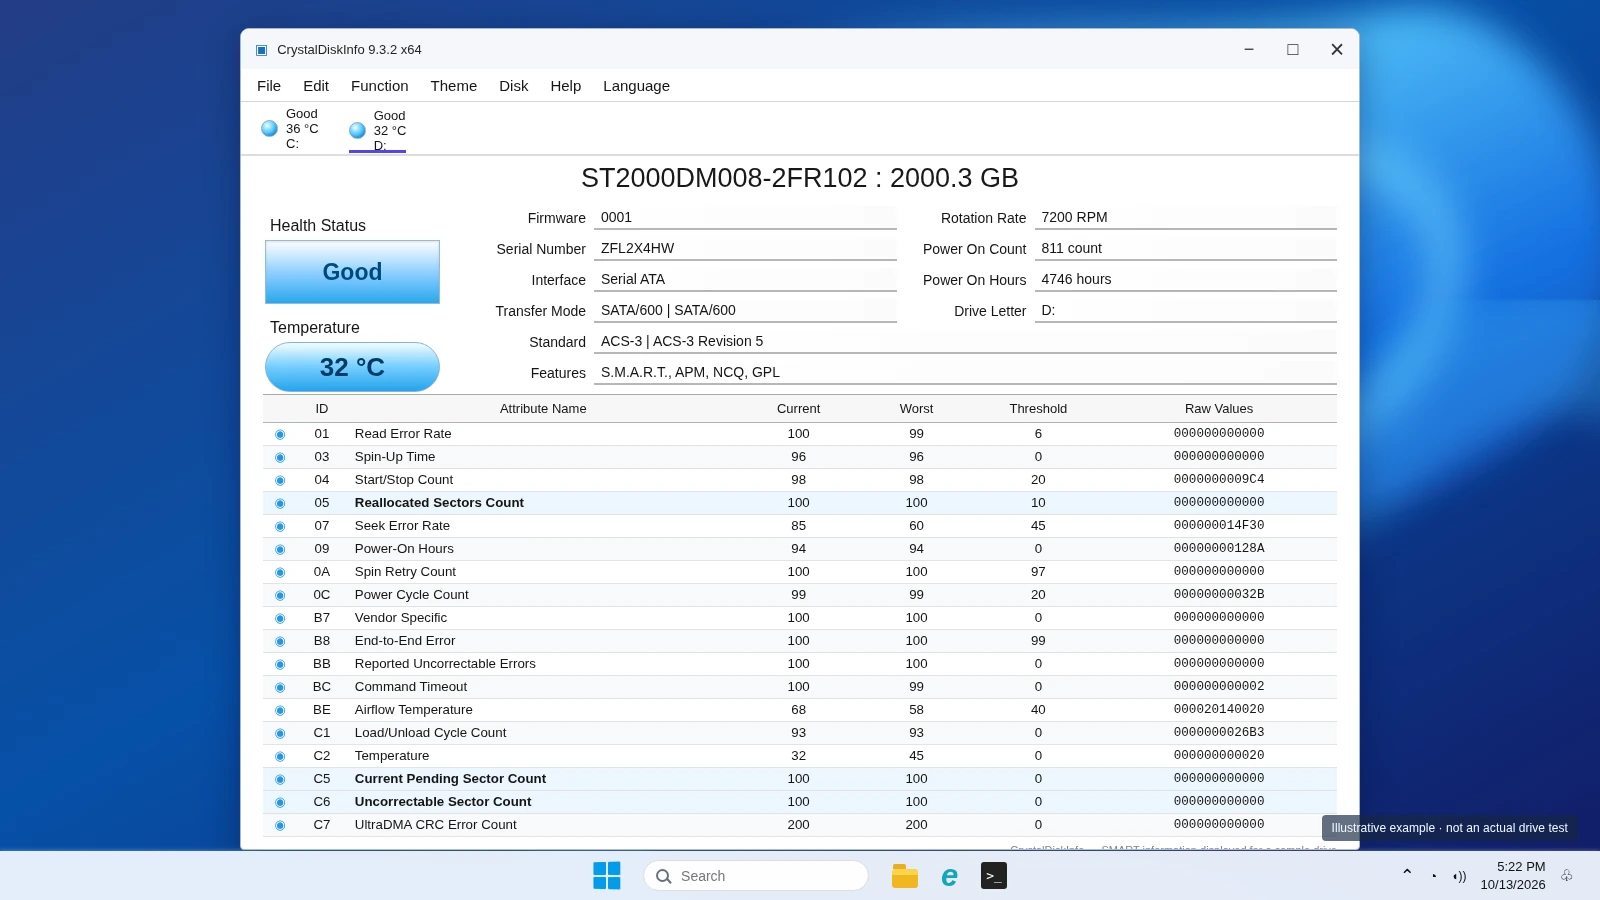Screen dimensions: 1600x900
Task: Click the status icon for Reallocated Sectors Count
Action: click(x=280, y=503)
